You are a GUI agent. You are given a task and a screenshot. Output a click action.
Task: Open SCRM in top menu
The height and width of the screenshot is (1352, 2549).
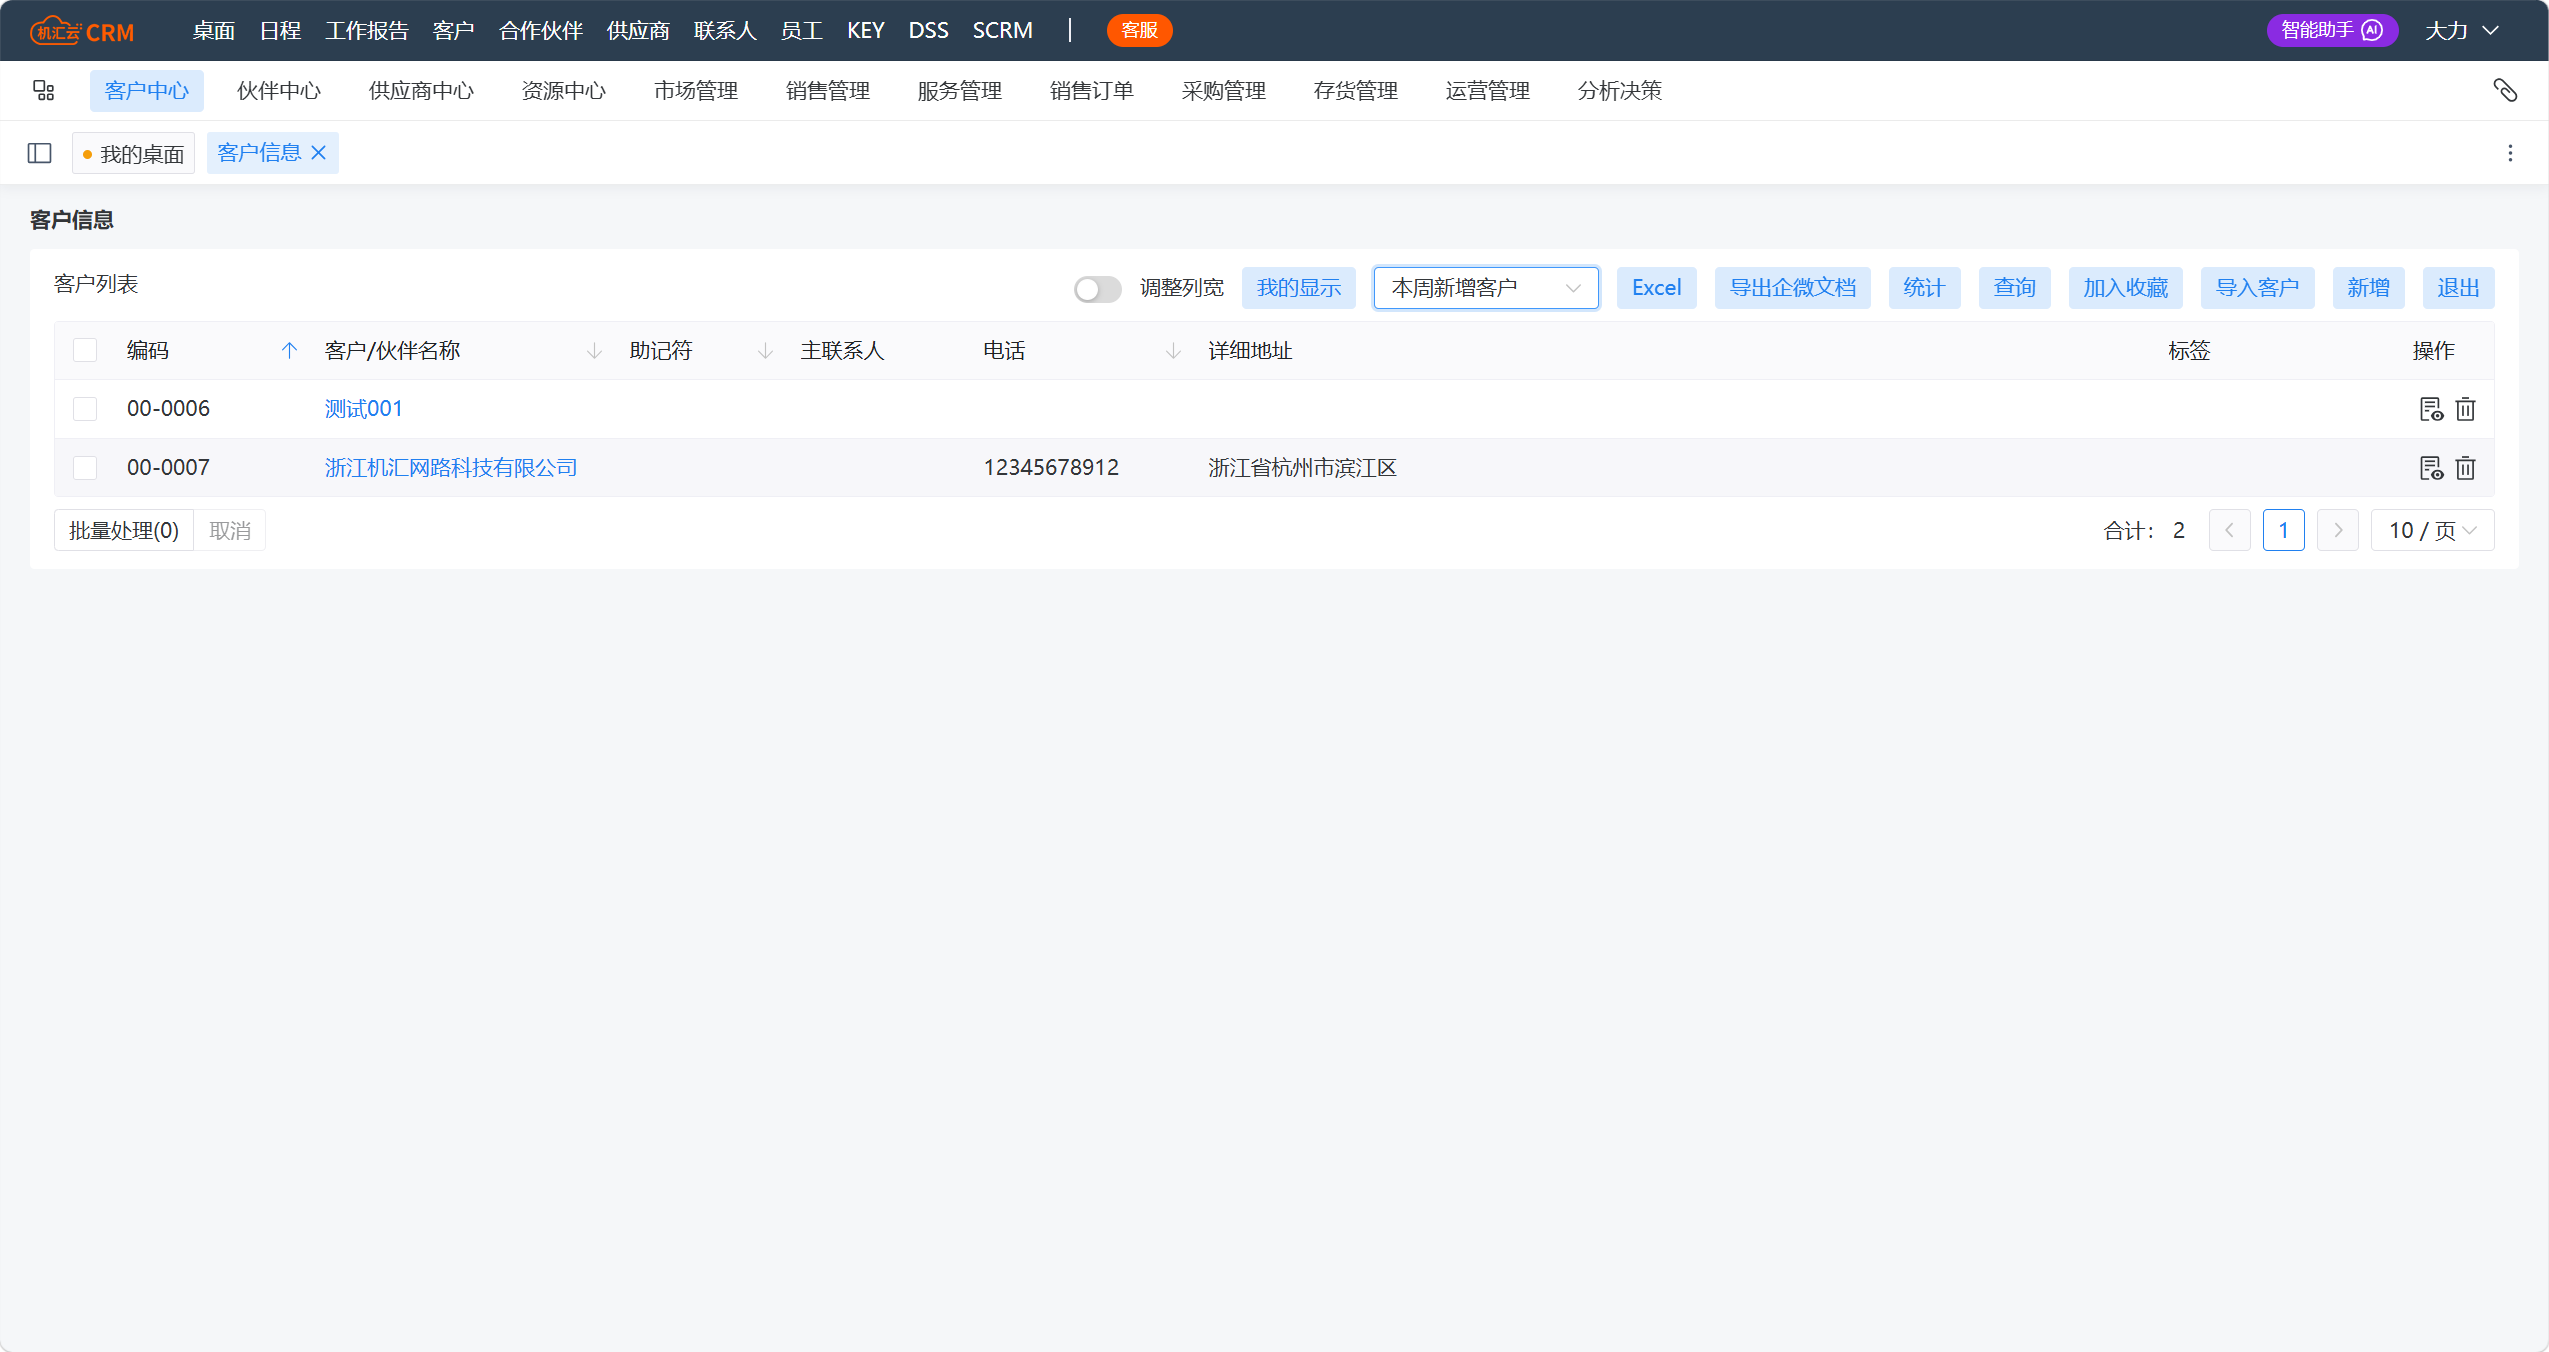(x=1003, y=30)
